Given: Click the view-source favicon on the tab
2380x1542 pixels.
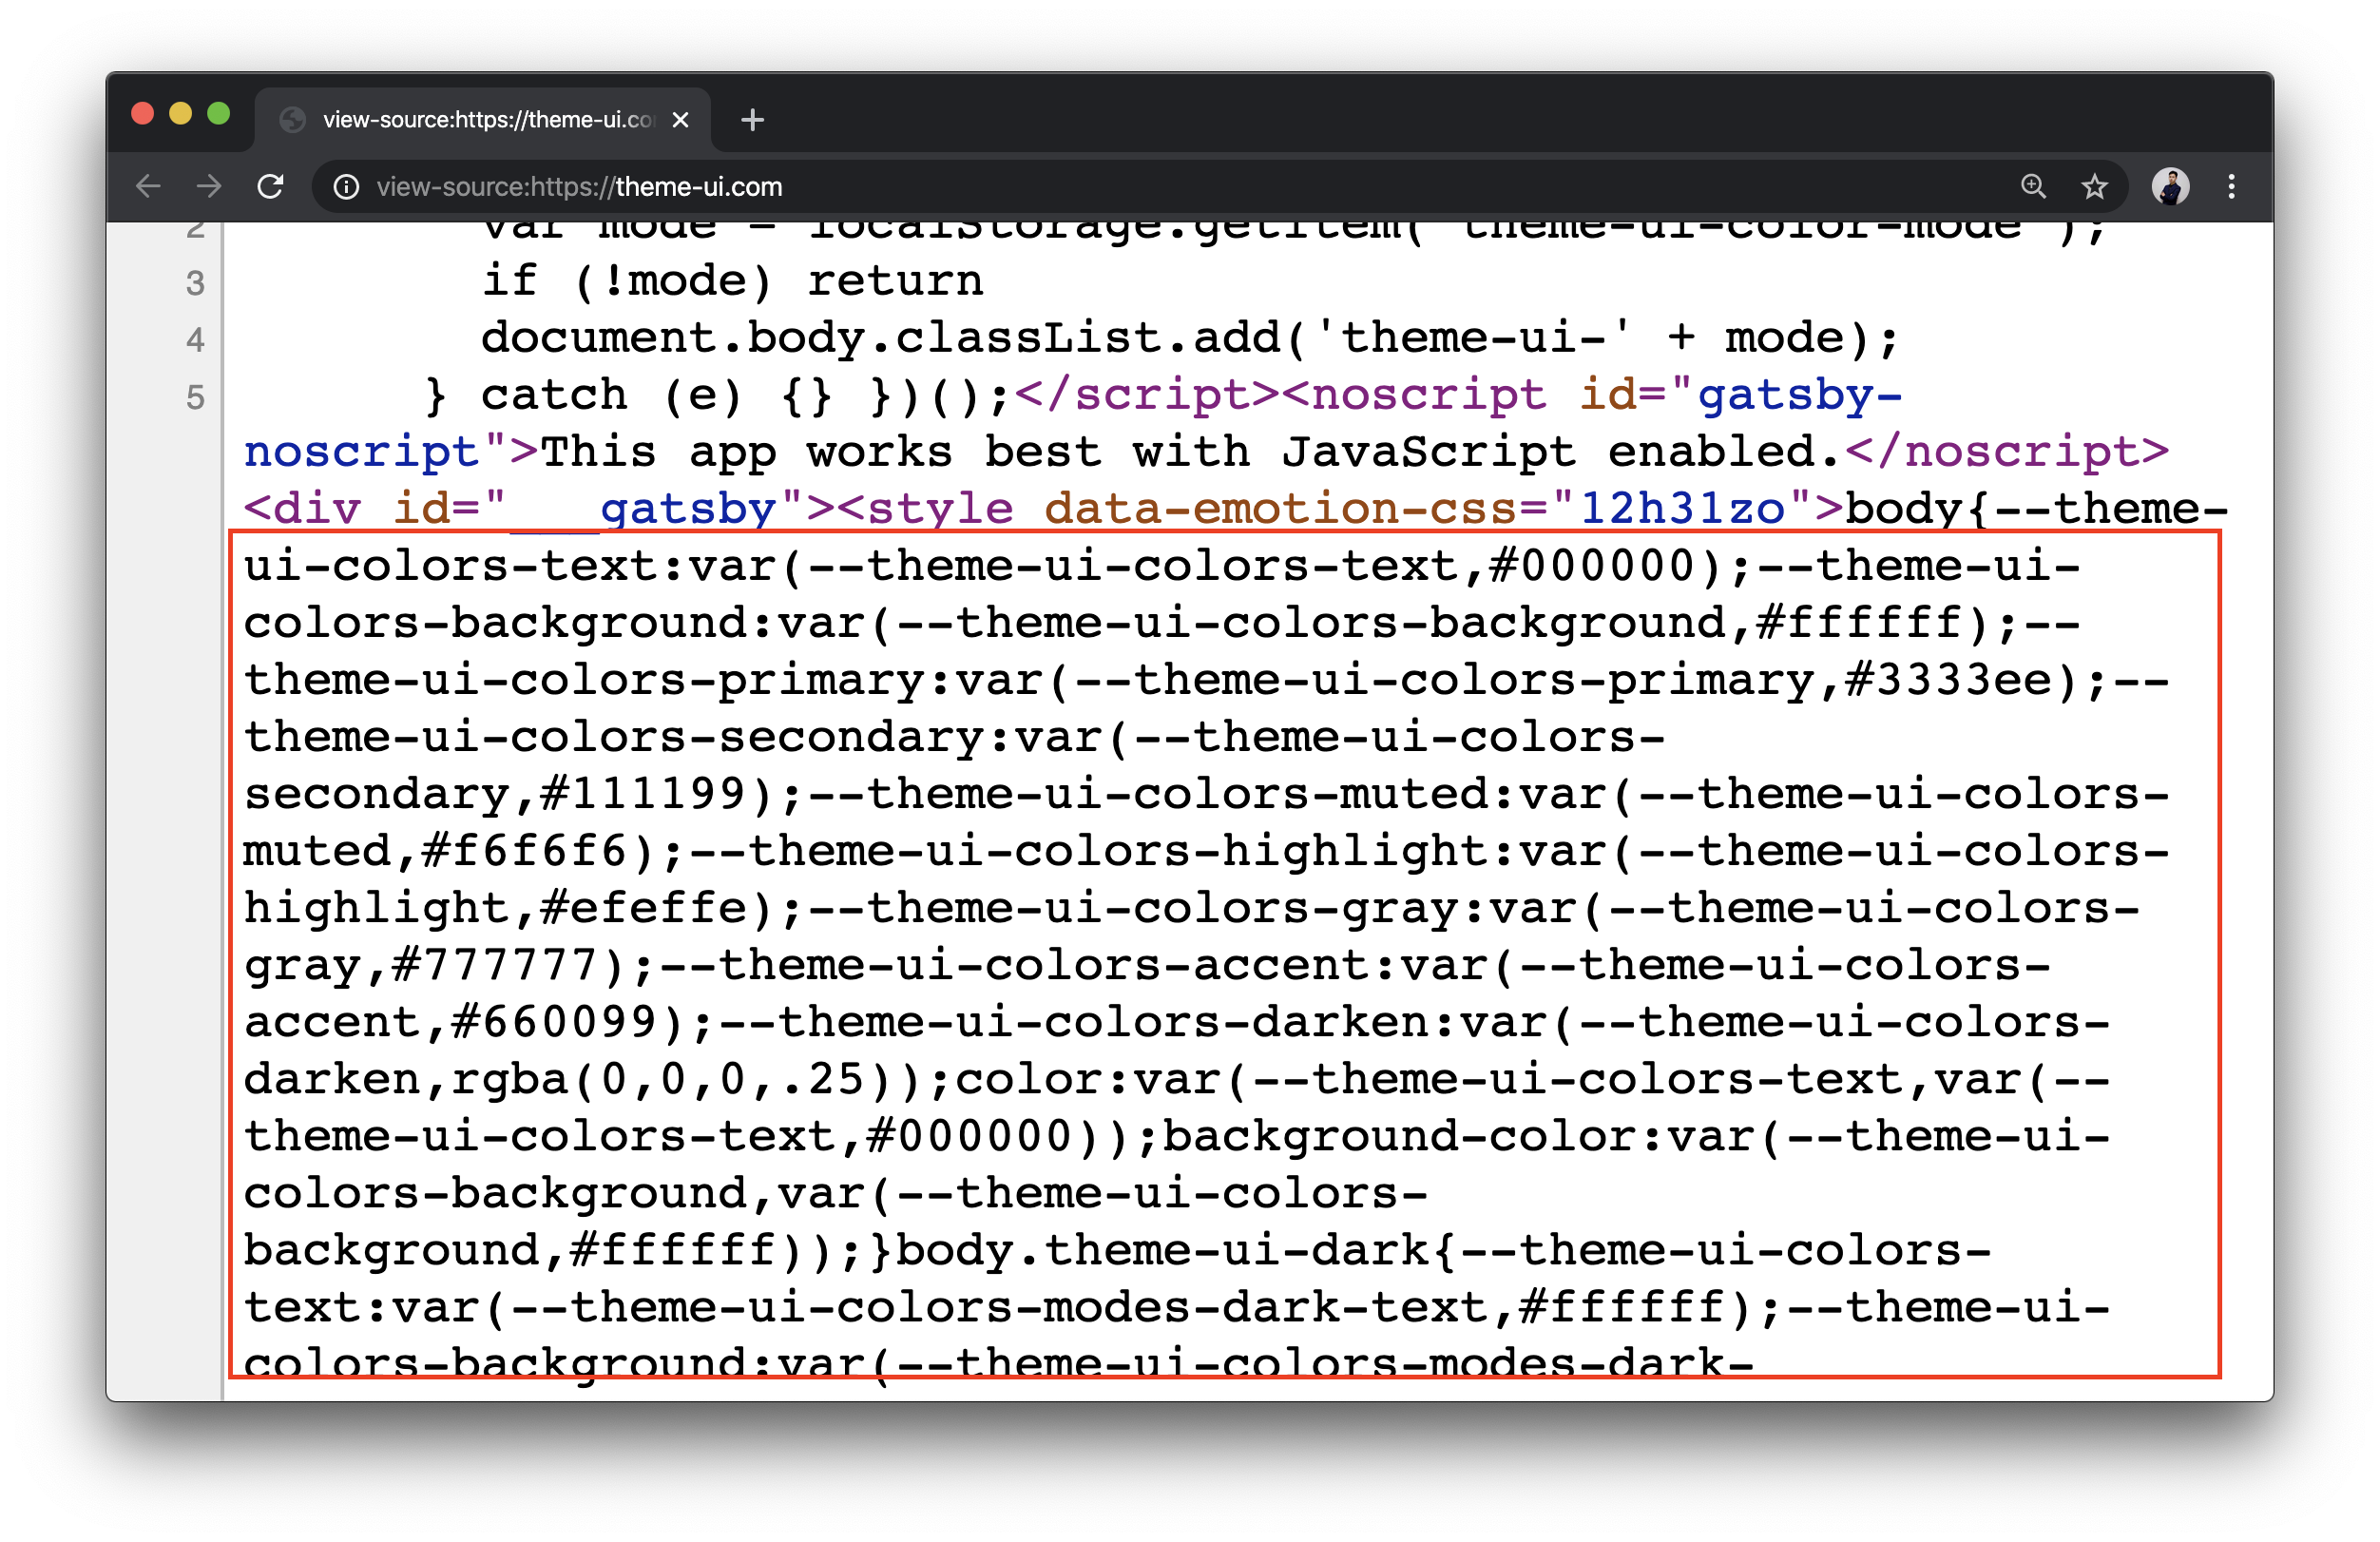Looking at the screenshot, I should coord(292,119).
